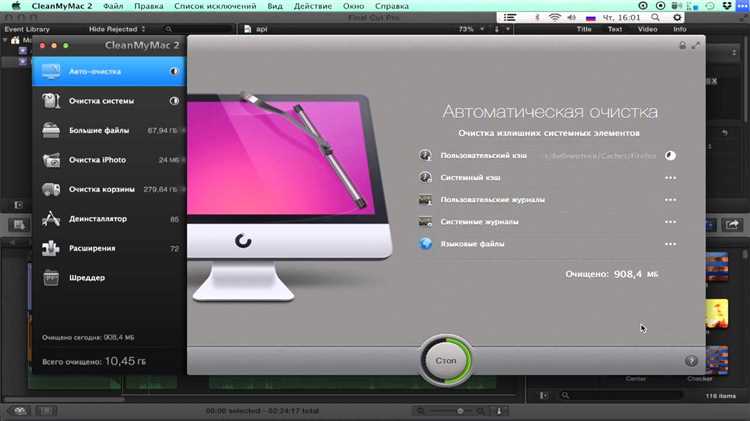Open Большие файлы module
This screenshot has height=421, width=750.
[109, 130]
